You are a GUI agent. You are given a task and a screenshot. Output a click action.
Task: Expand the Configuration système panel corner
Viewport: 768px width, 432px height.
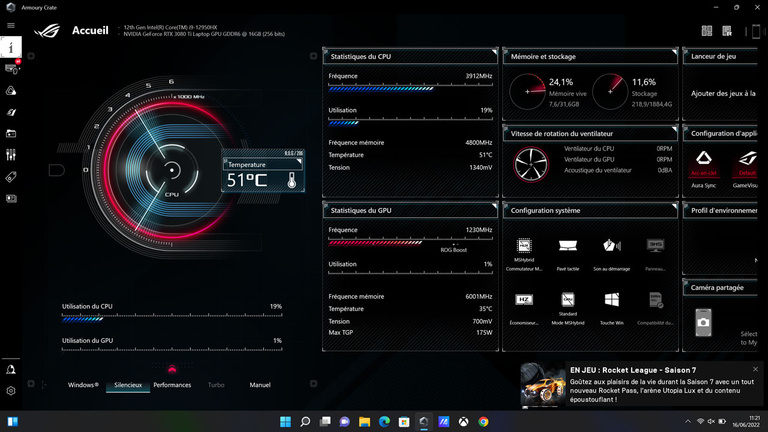[x=674, y=206]
